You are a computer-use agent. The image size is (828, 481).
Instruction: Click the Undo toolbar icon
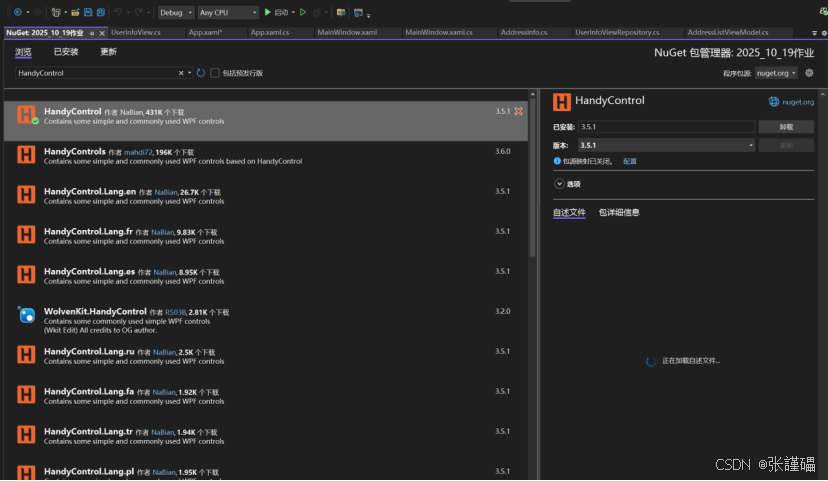118,12
